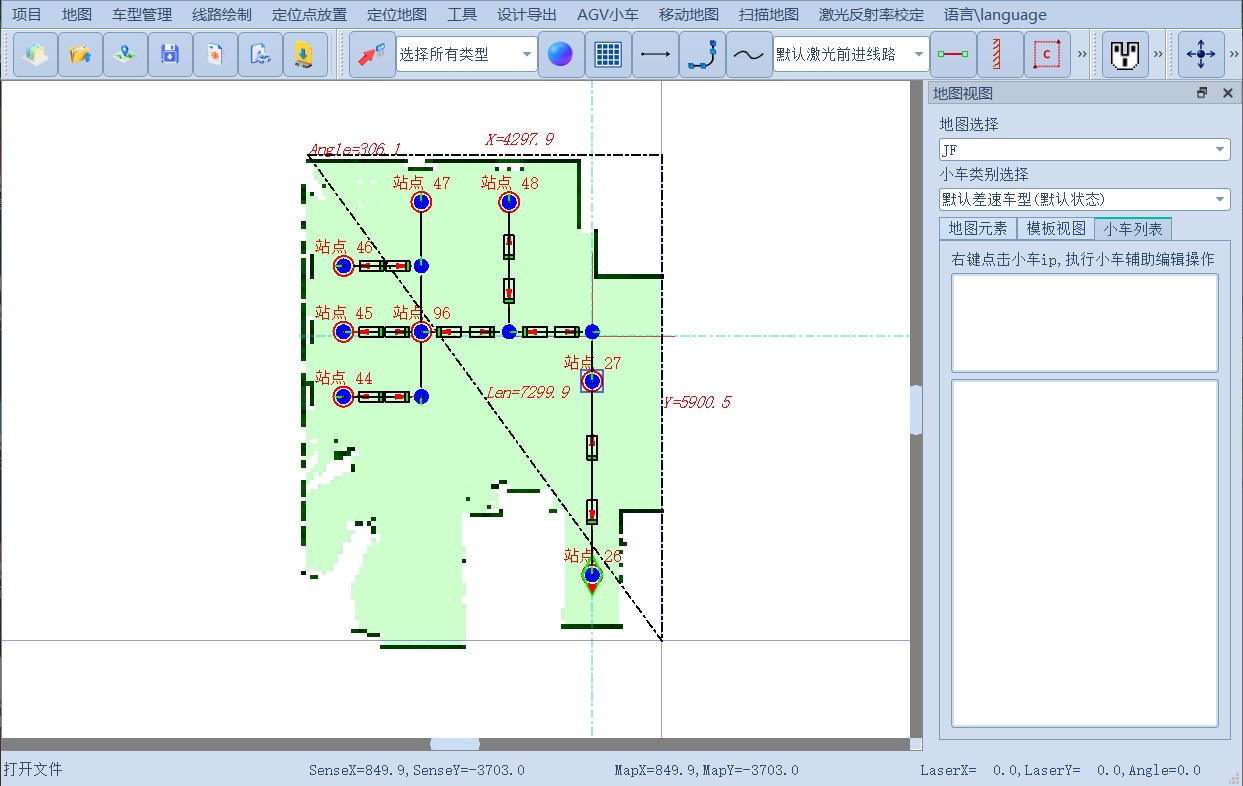Viewport: 1243px width, 786px height.
Task: Select the straight line arrow tool
Action: tap(655, 54)
